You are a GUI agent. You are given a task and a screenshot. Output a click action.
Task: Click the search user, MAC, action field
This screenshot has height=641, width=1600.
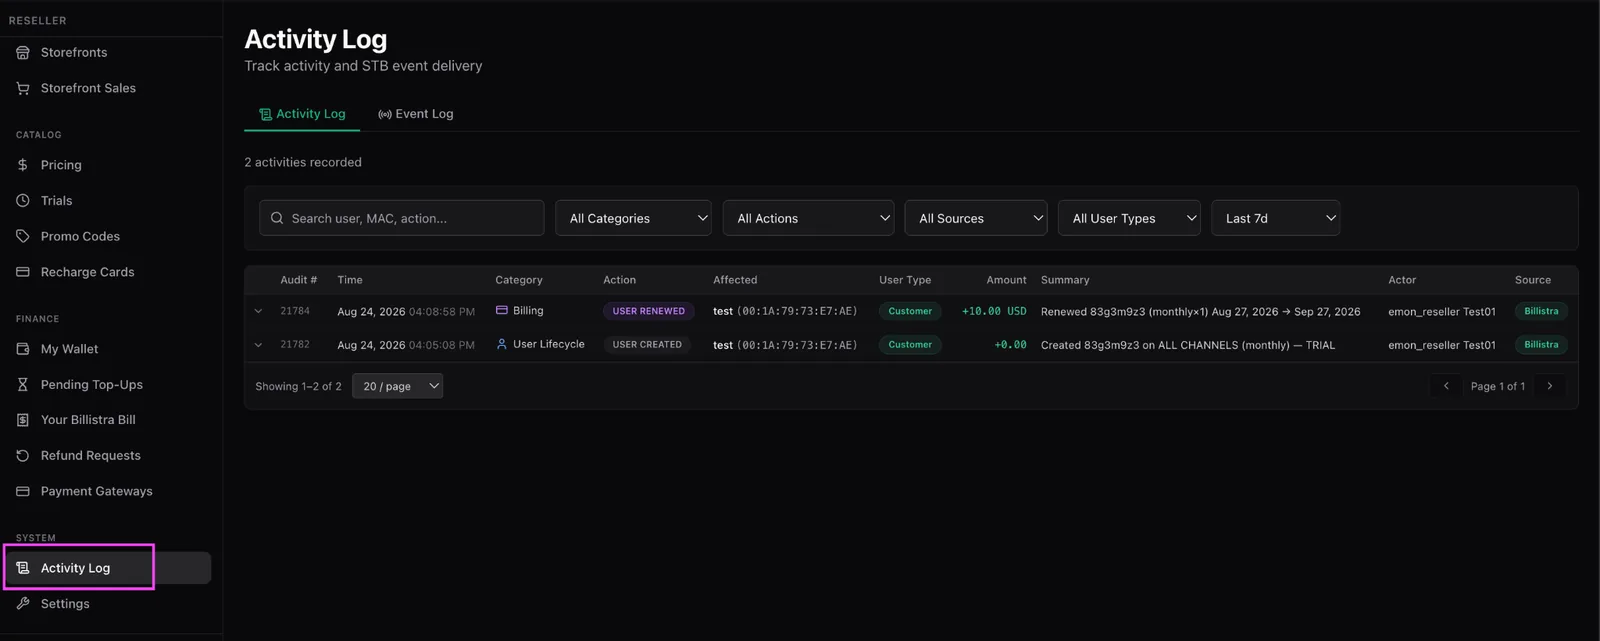402,218
